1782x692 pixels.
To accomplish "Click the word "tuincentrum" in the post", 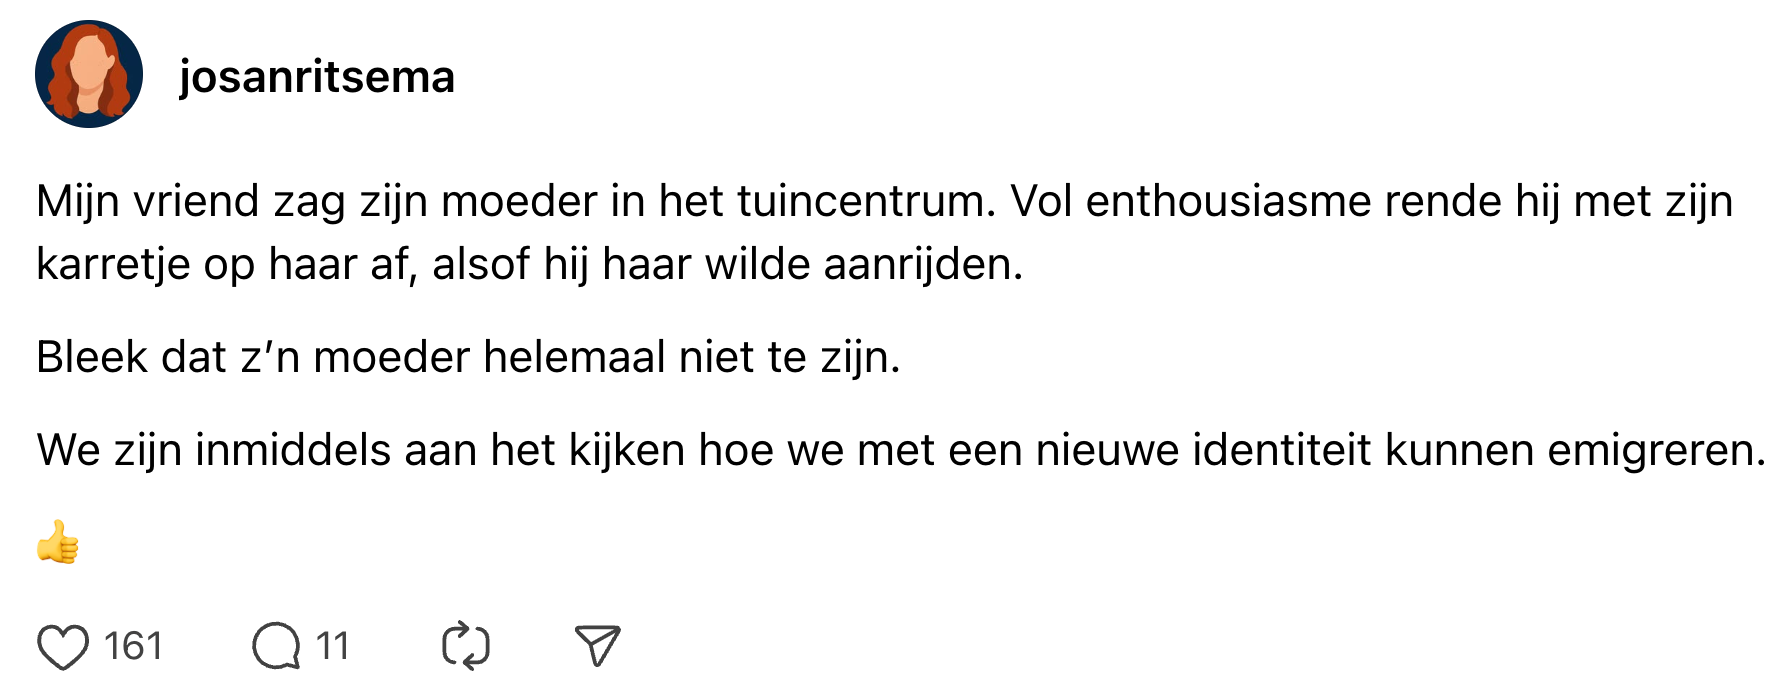I will 866,202.
